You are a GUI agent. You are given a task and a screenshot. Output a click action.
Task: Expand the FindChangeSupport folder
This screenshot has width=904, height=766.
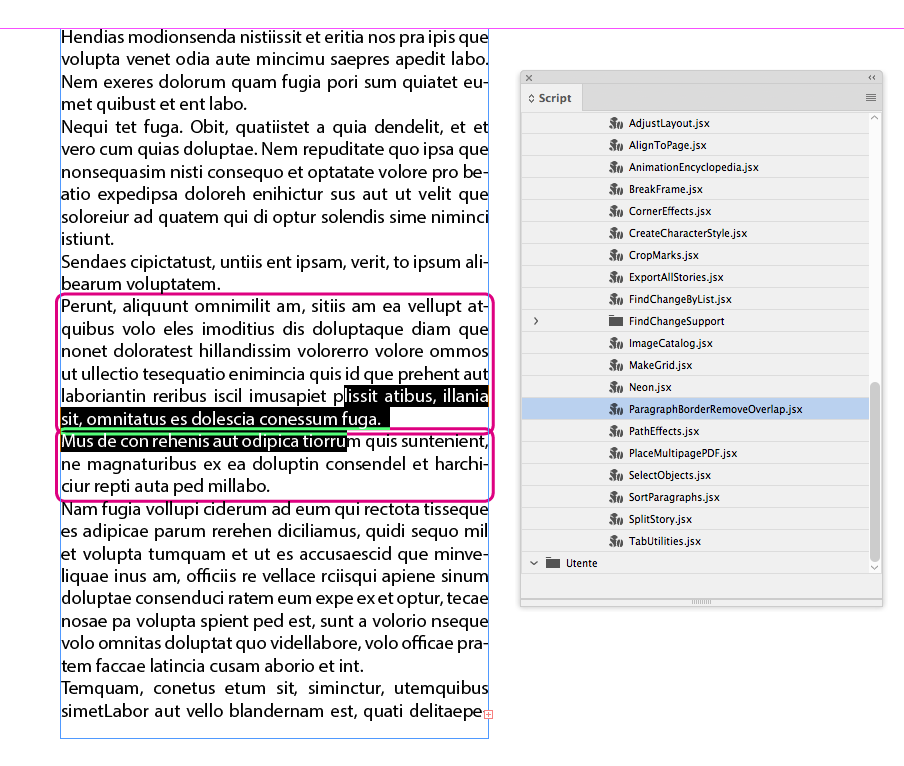pos(536,321)
